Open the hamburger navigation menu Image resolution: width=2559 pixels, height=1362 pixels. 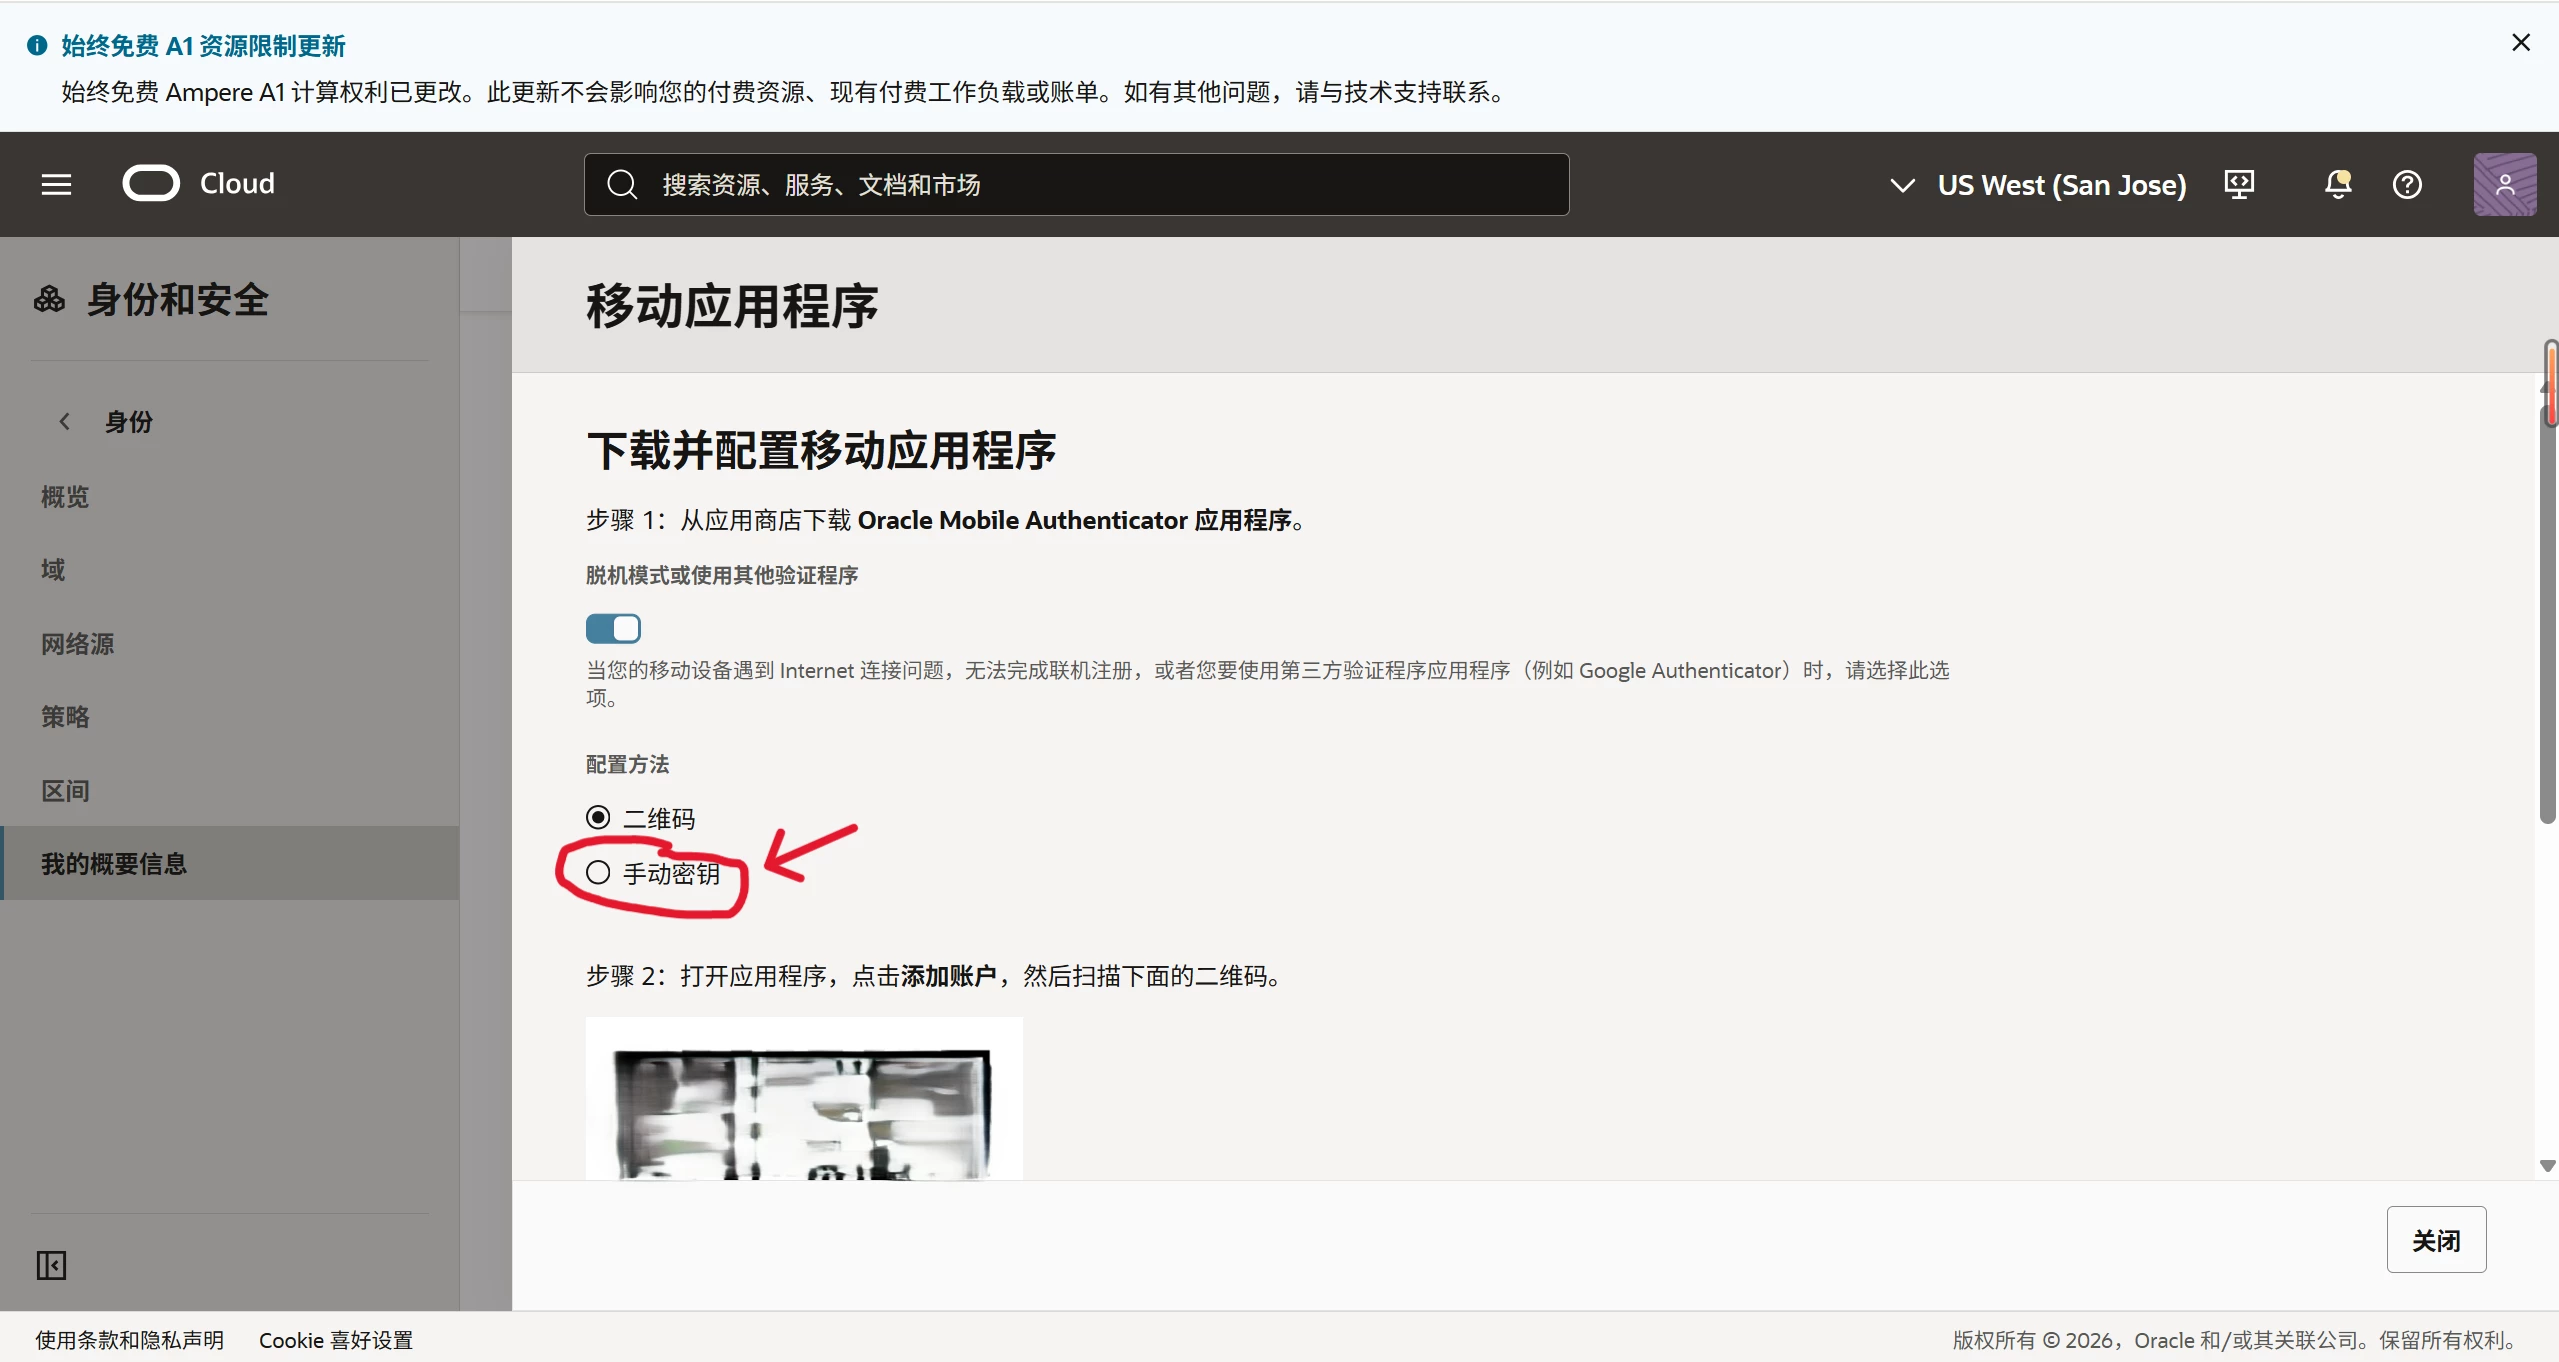[56, 184]
